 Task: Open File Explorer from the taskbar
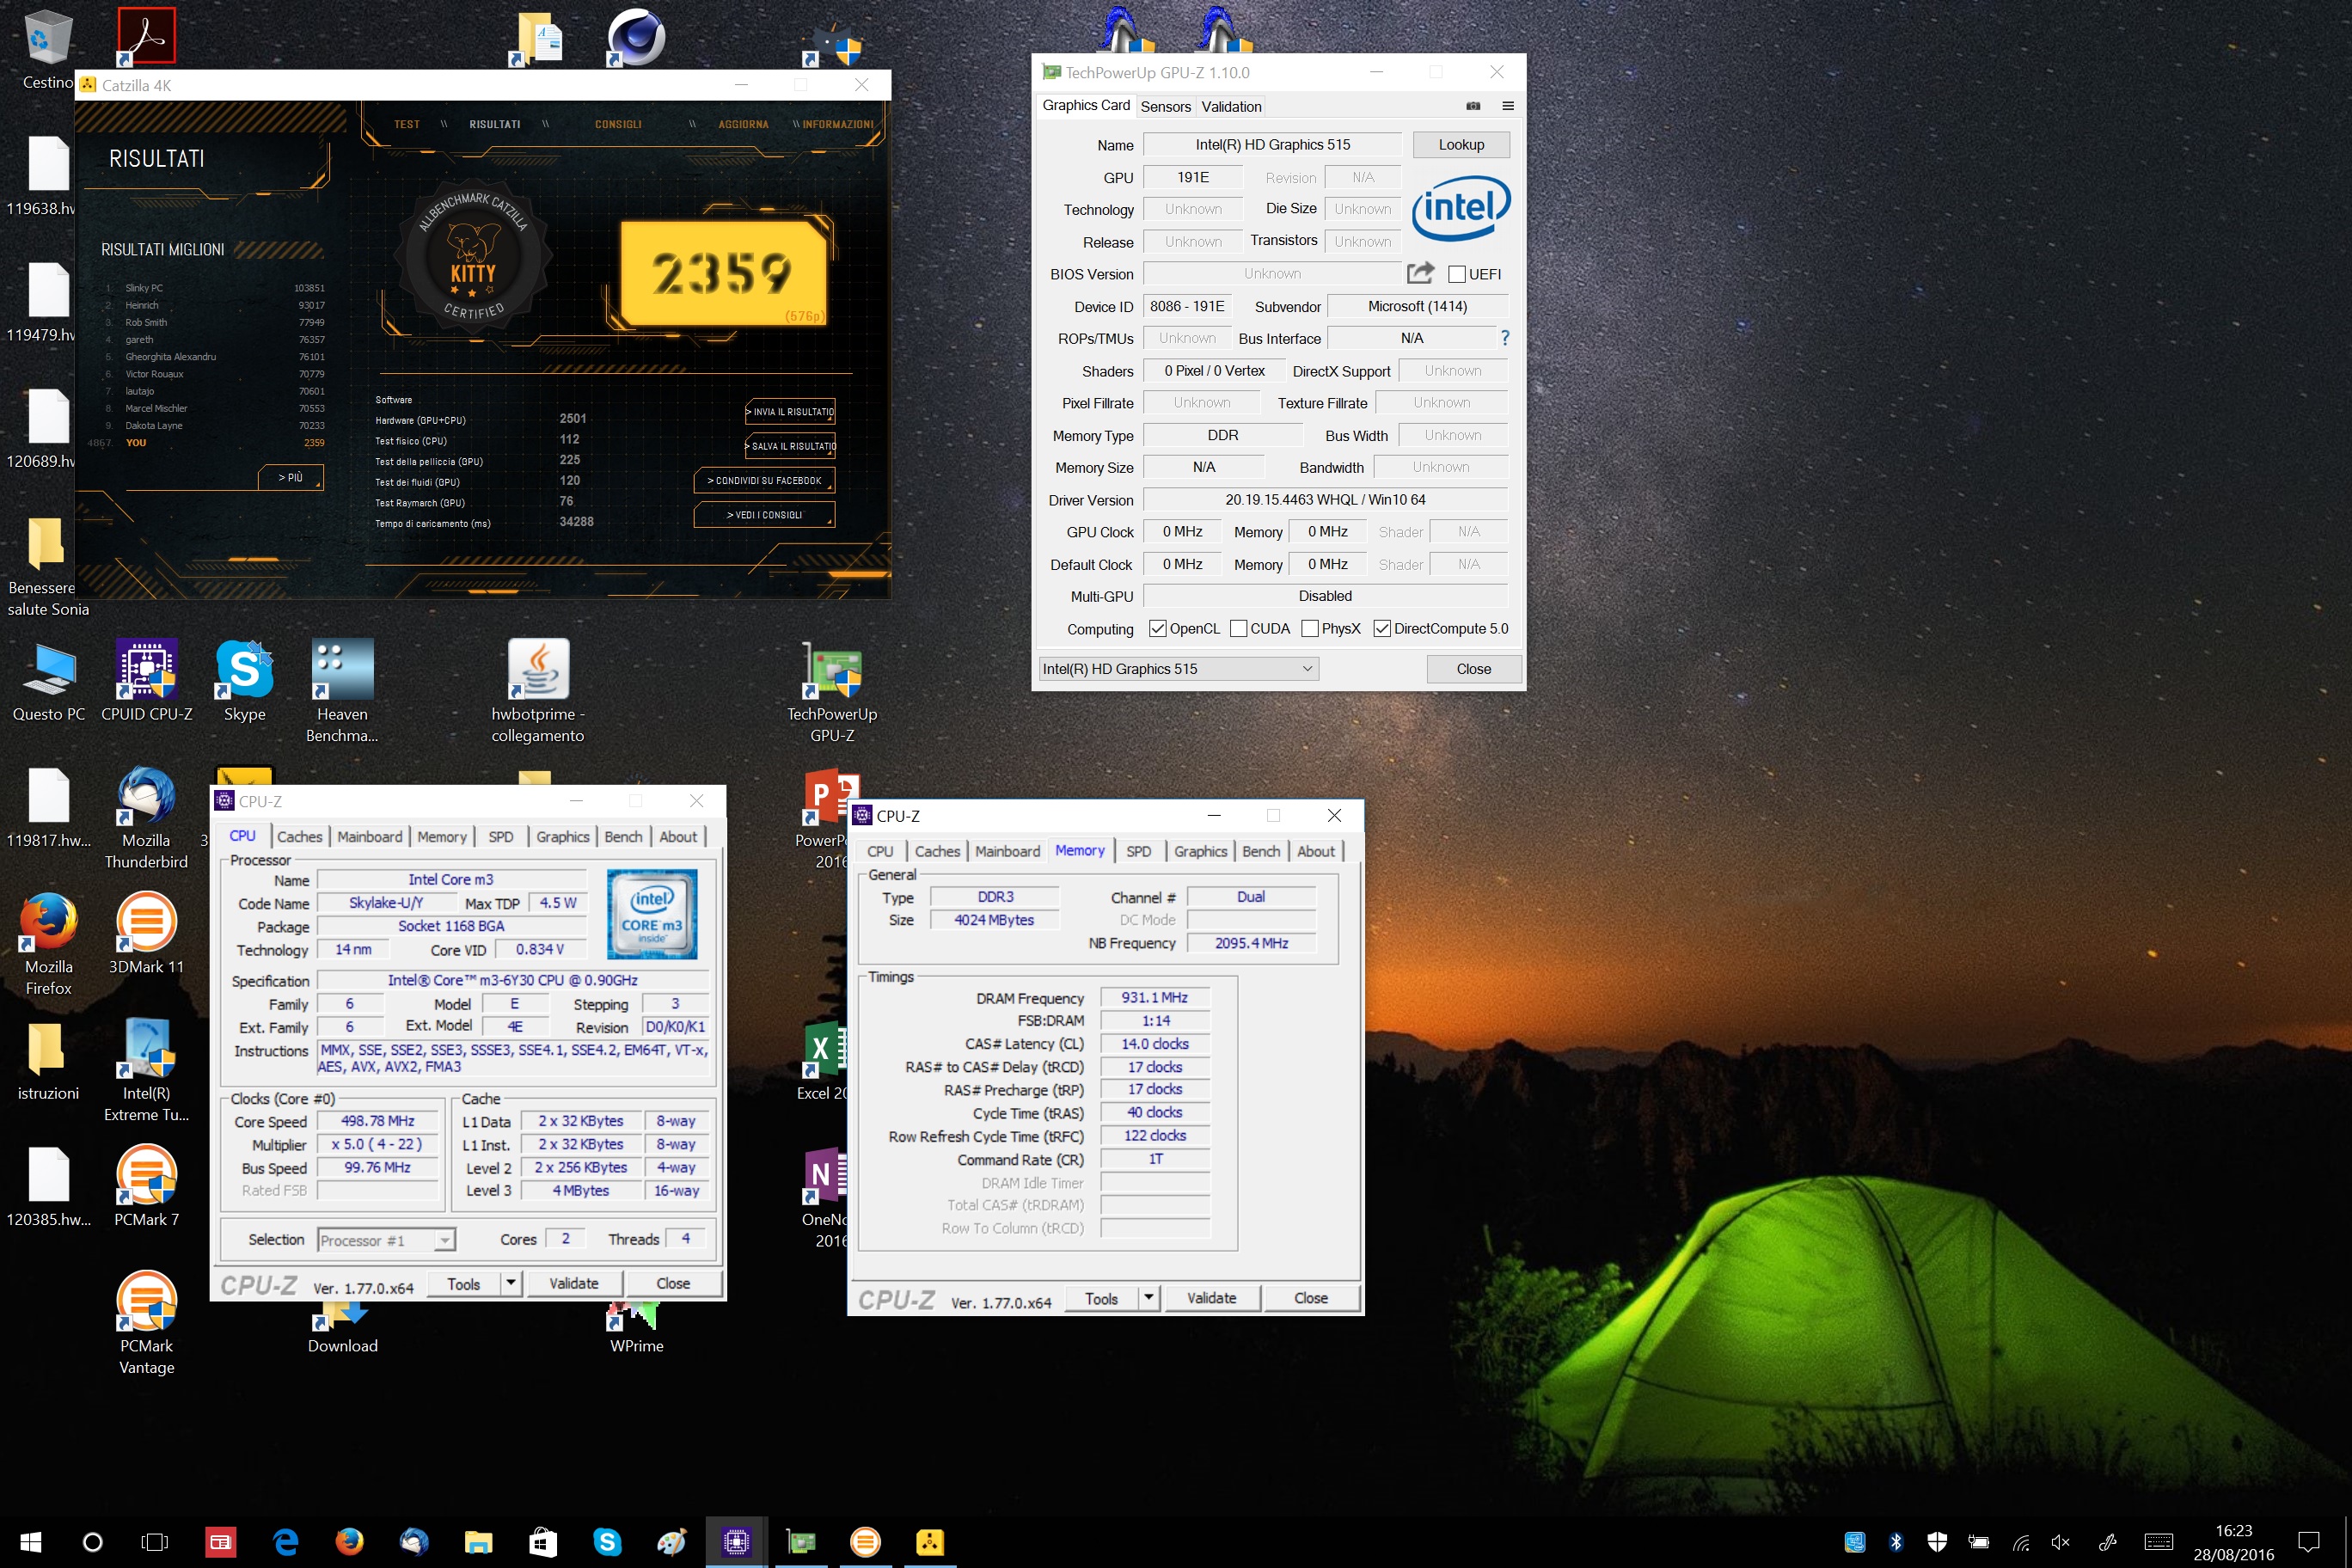pyautogui.click(x=478, y=1541)
